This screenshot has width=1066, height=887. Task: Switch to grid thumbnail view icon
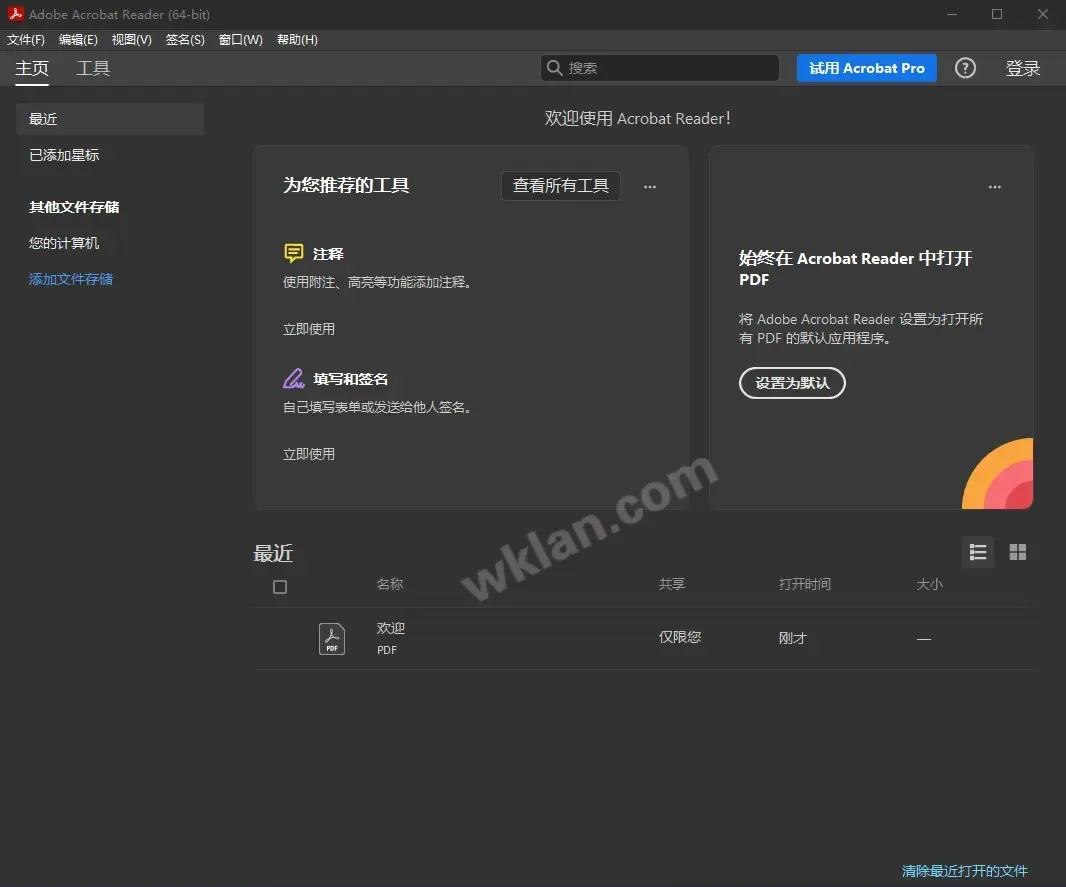tap(1018, 552)
